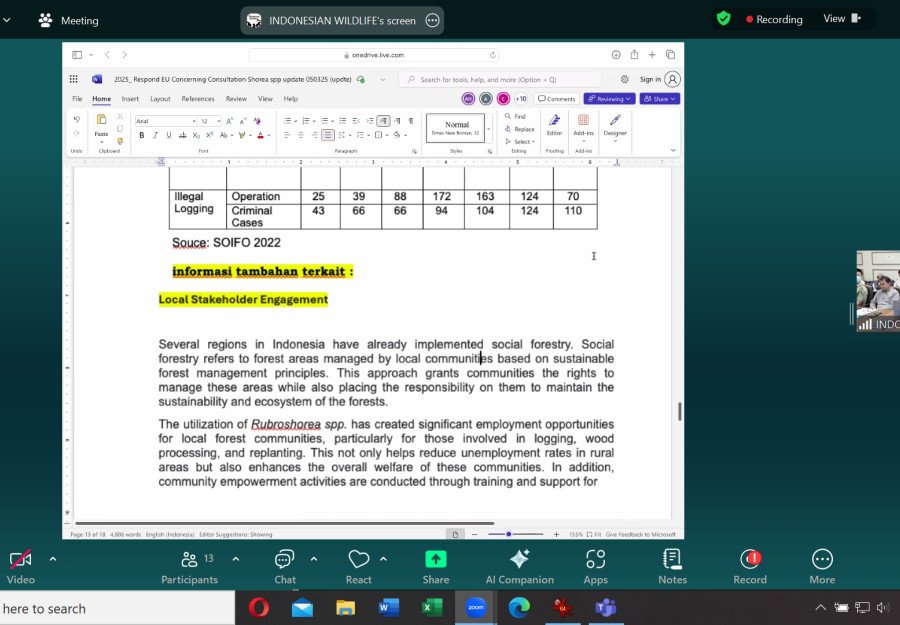Expand video options arrow next to Video
Screen dimensions: 900x625
click(53, 559)
